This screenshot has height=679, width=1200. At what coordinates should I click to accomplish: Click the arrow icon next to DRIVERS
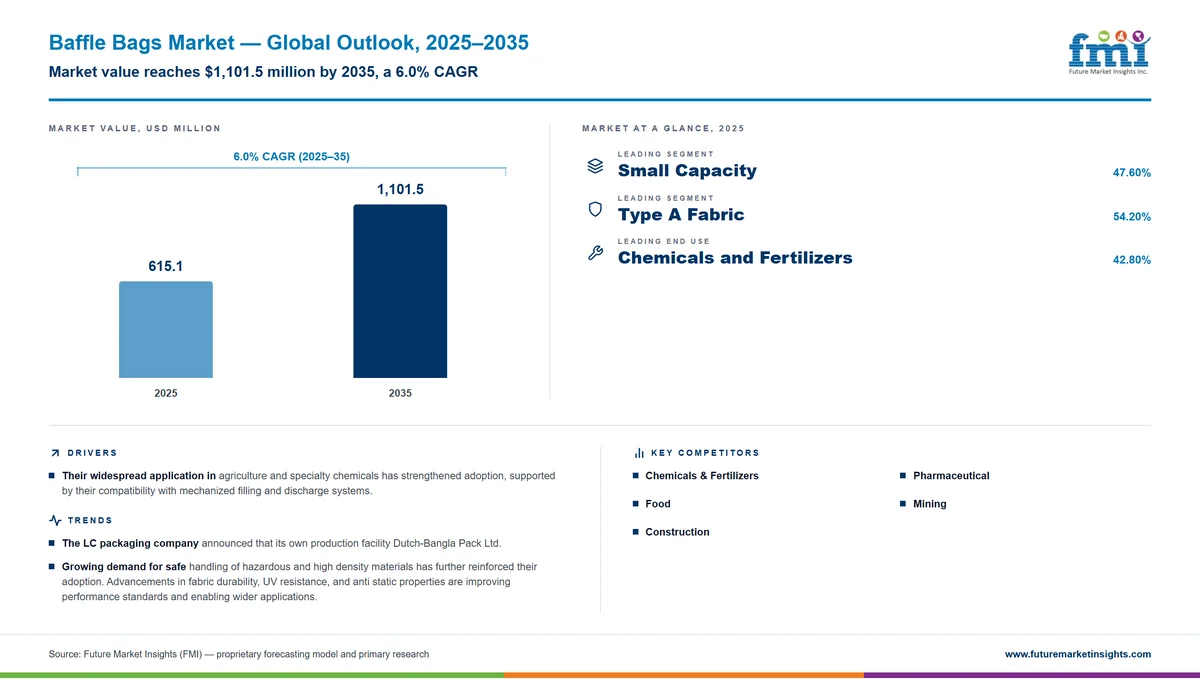[54, 454]
